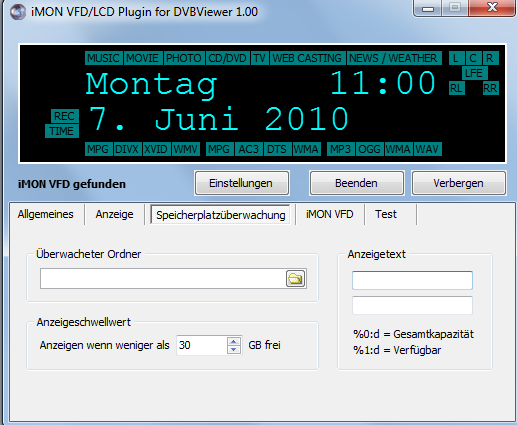Viewport: 517px width, 425px height.
Task: Click the '11:00' time on the display
Action: [383, 83]
